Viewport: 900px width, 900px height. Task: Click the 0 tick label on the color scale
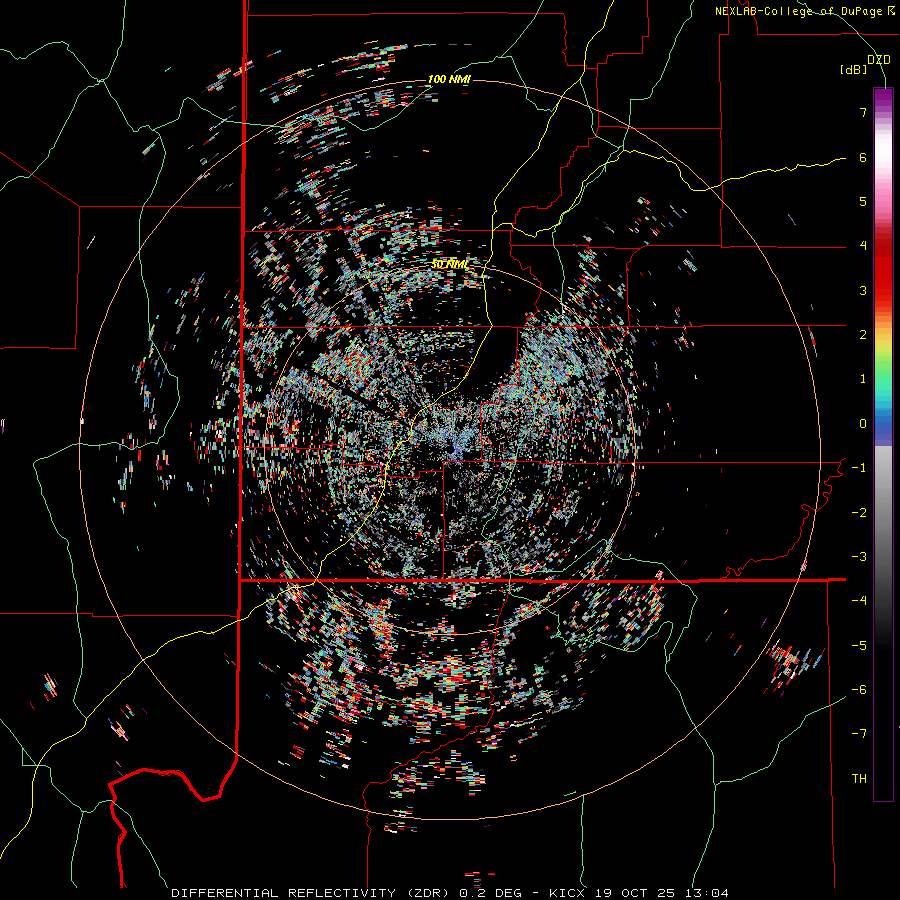[863, 424]
